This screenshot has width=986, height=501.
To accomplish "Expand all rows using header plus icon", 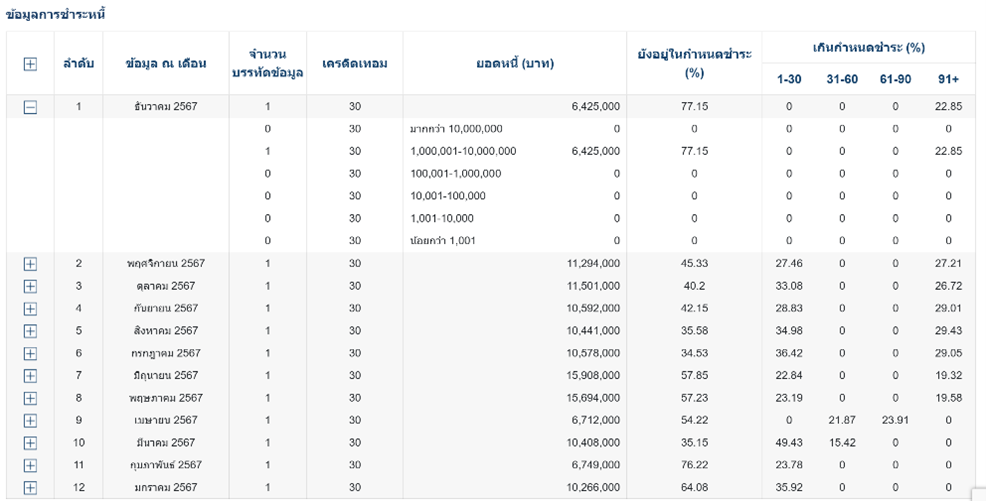I will 30,64.
